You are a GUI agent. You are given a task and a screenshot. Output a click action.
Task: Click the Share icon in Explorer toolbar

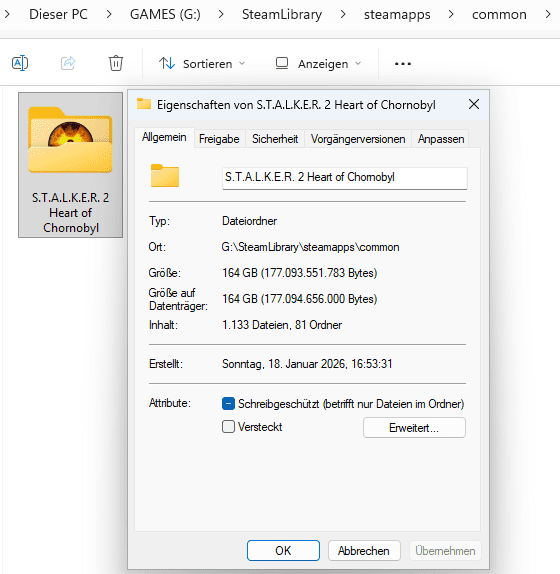coord(68,63)
